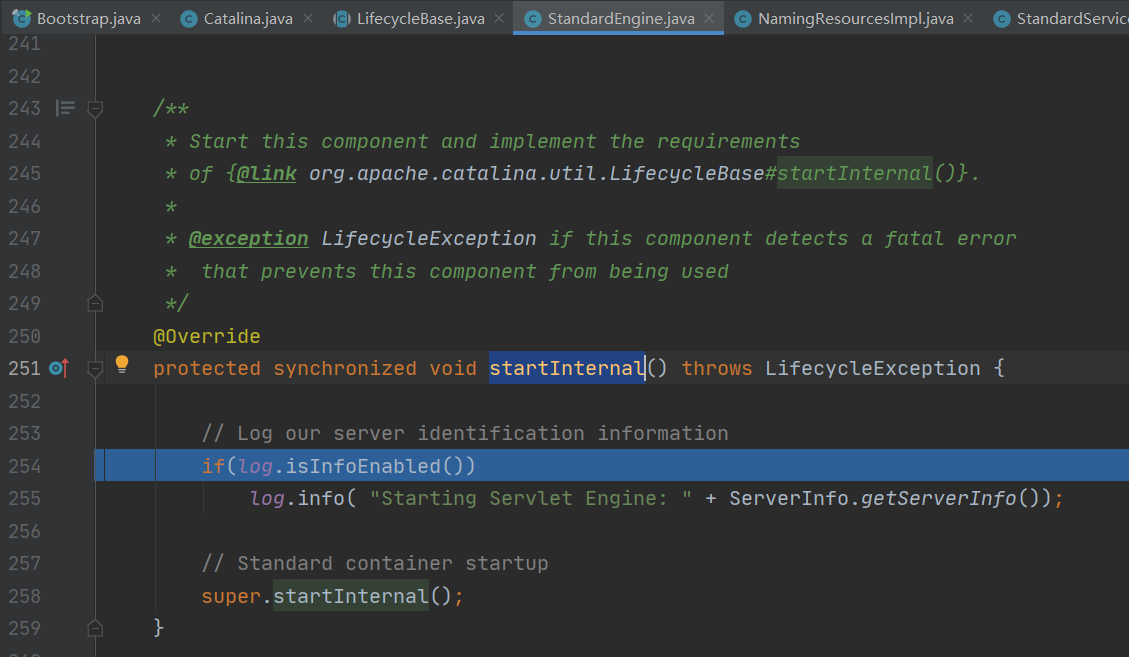Click the void keyword on line 251
This screenshot has height=657, width=1129.
(x=453, y=368)
